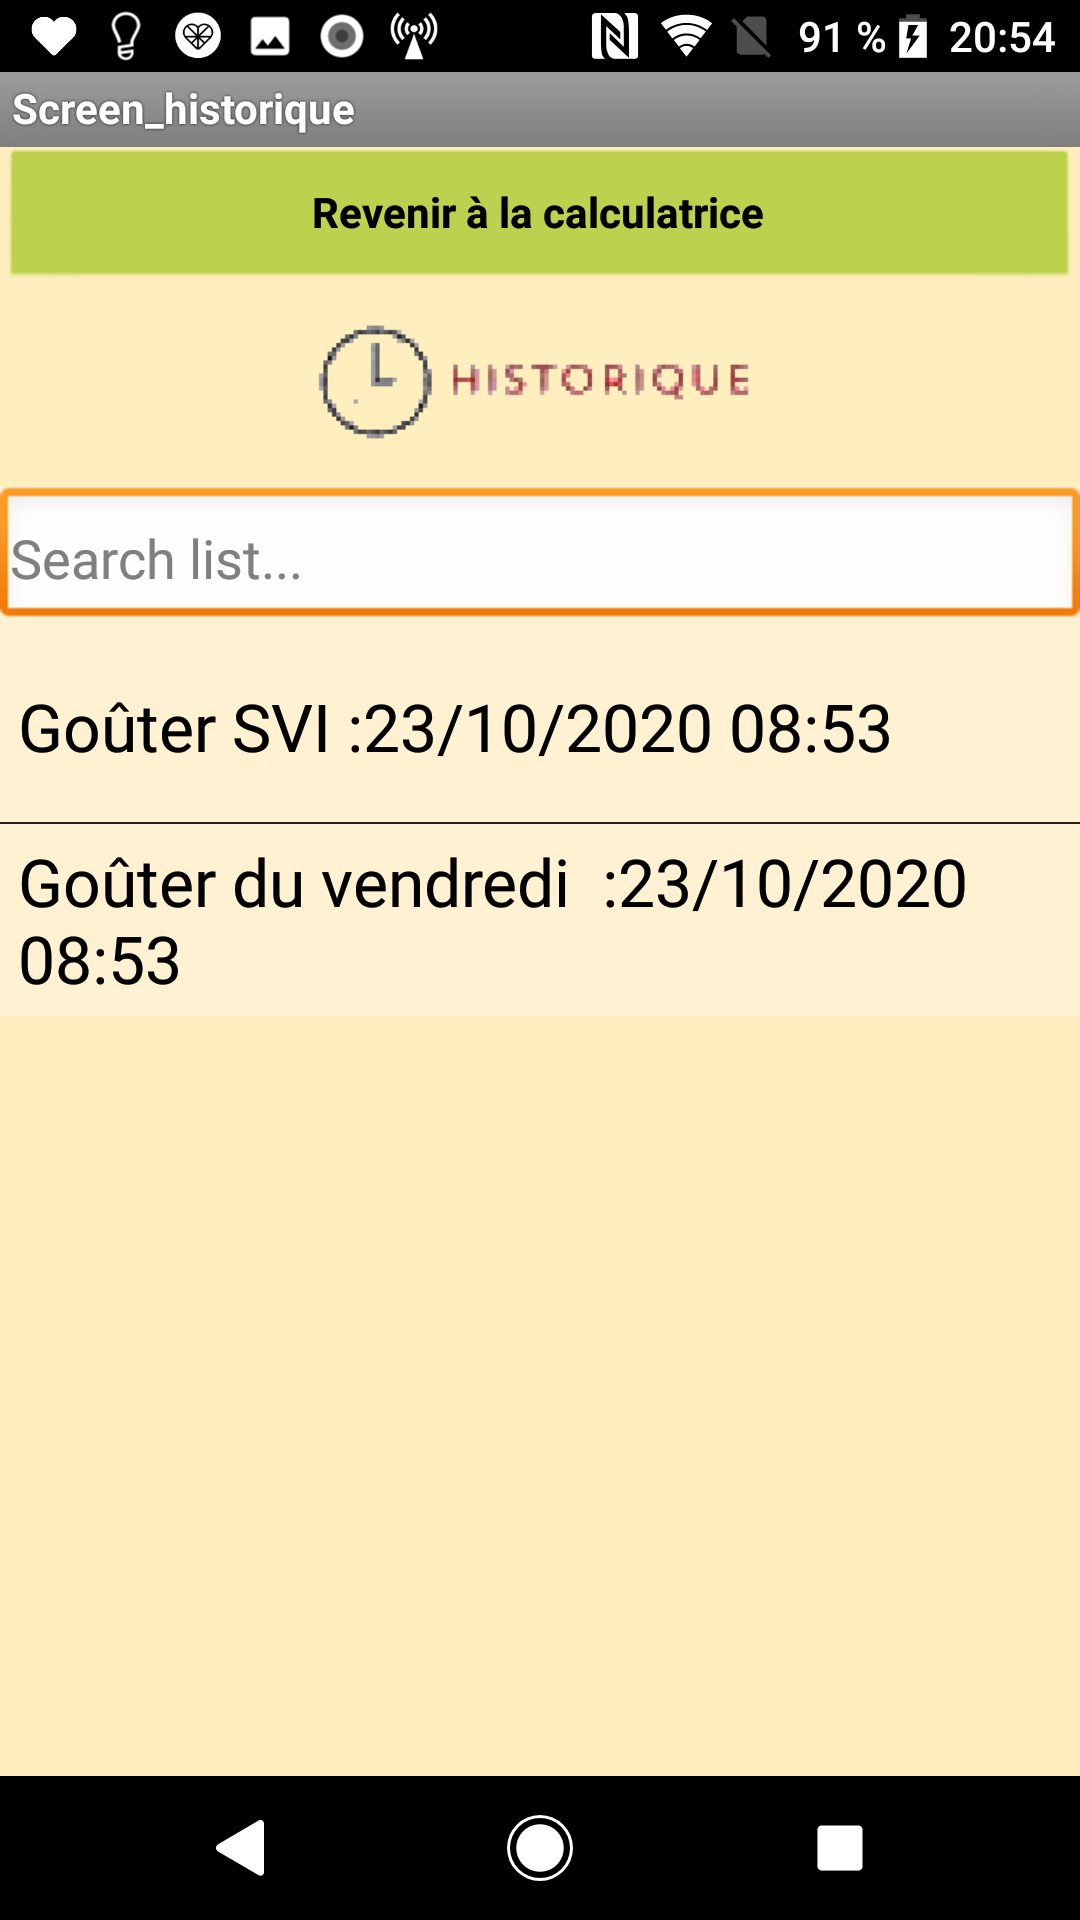Select the Goûter du vendredi history entry
The image size is (1080, 1920).
coord(540,921)
